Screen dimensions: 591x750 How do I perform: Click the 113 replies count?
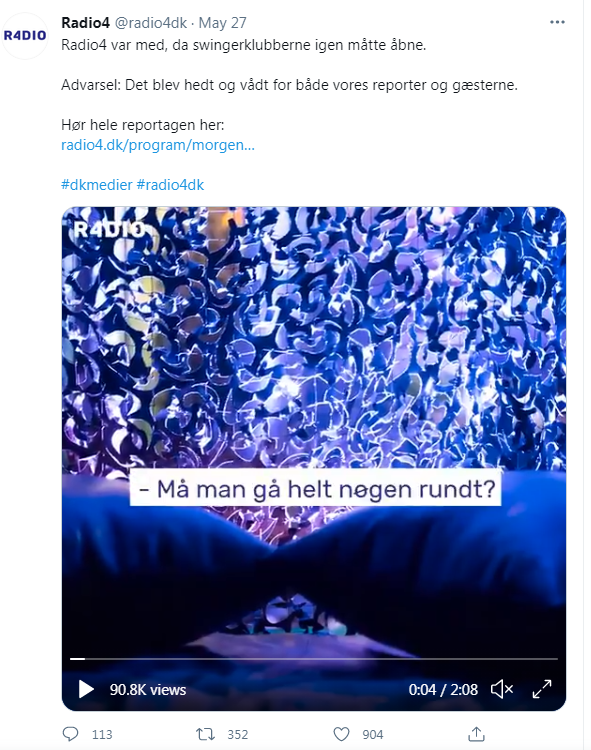102,734
